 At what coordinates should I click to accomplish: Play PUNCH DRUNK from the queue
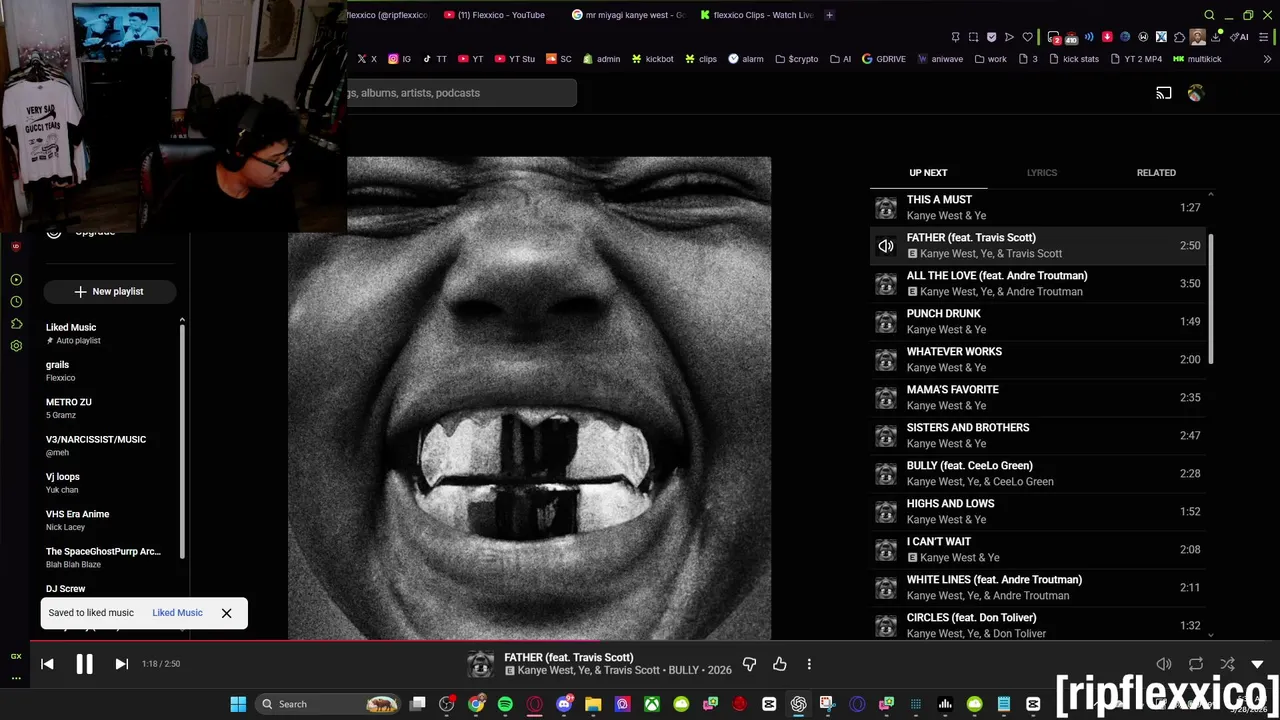coord(1038,322)
